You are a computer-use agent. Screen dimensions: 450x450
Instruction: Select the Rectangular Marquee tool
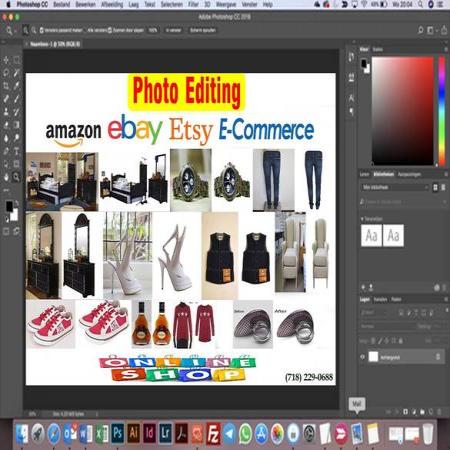pyautogui.click(x=16, y=60)
